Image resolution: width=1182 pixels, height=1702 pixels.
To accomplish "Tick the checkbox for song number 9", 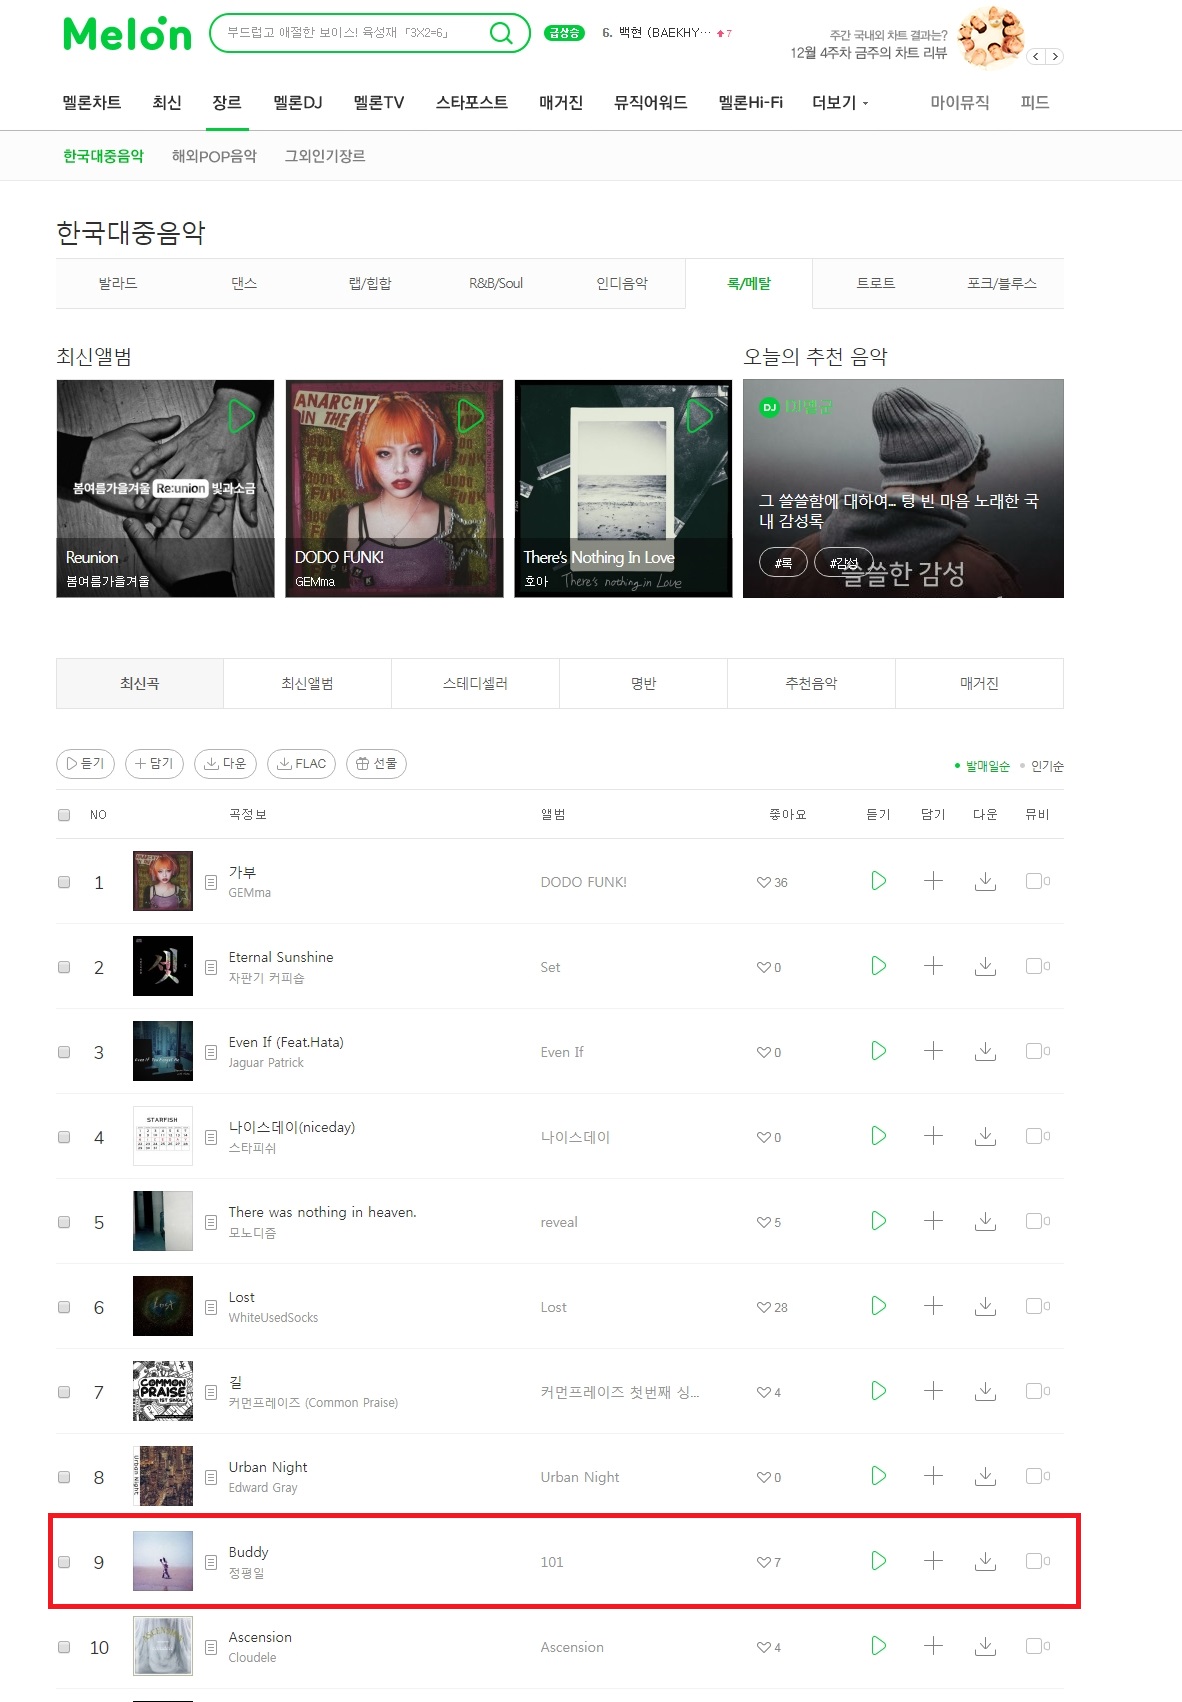I will [x=64, y=1562].
